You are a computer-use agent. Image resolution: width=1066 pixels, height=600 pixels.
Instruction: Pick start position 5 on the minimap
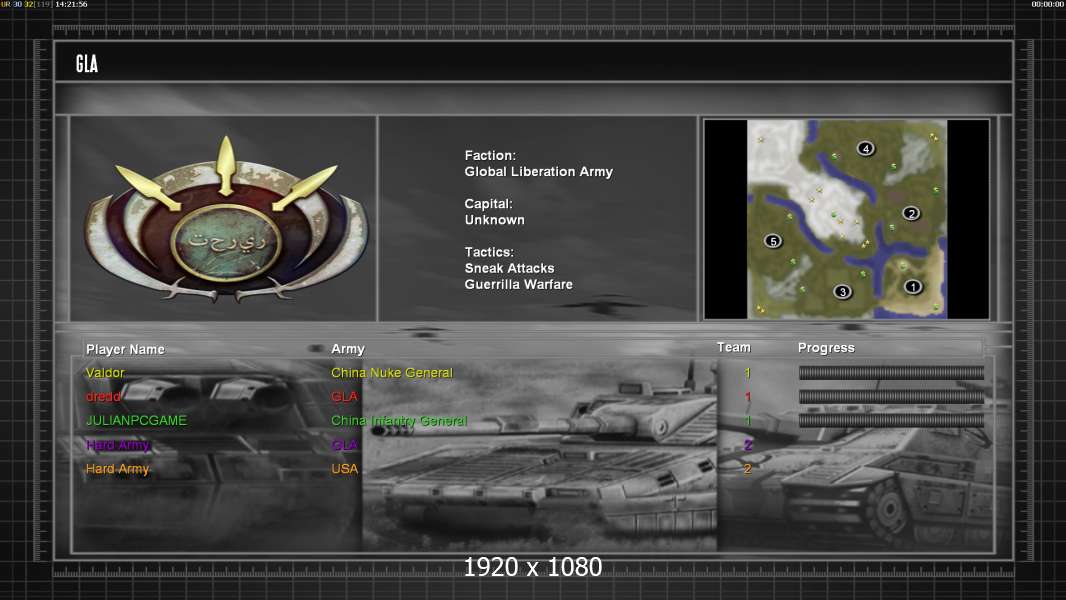click(772, 241)
